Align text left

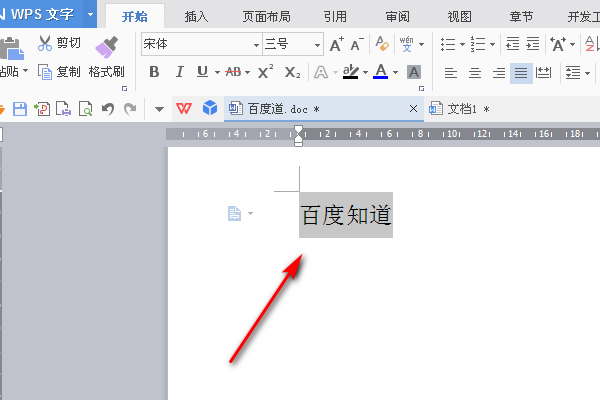pos(450,72)
